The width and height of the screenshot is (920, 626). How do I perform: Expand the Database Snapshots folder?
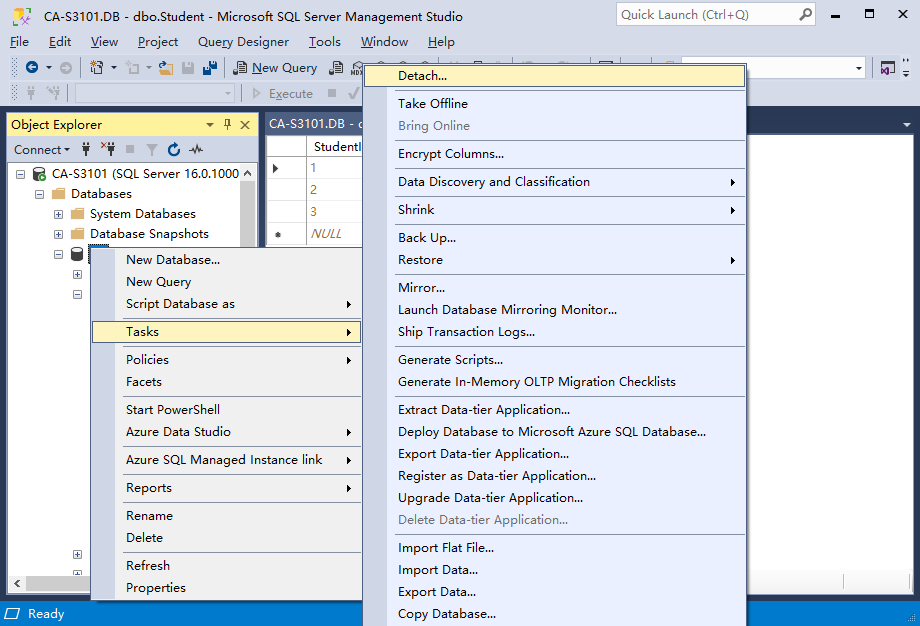pos(58,234)
